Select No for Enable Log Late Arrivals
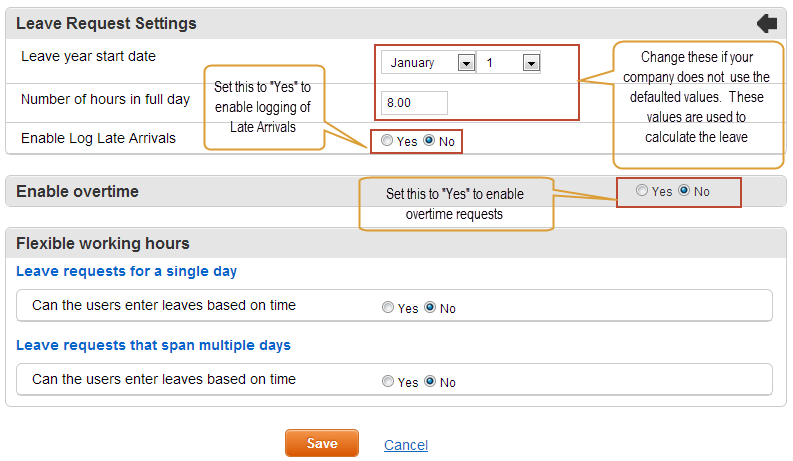The height and width of the screenshot is (461, 793). tap(429, 140)
